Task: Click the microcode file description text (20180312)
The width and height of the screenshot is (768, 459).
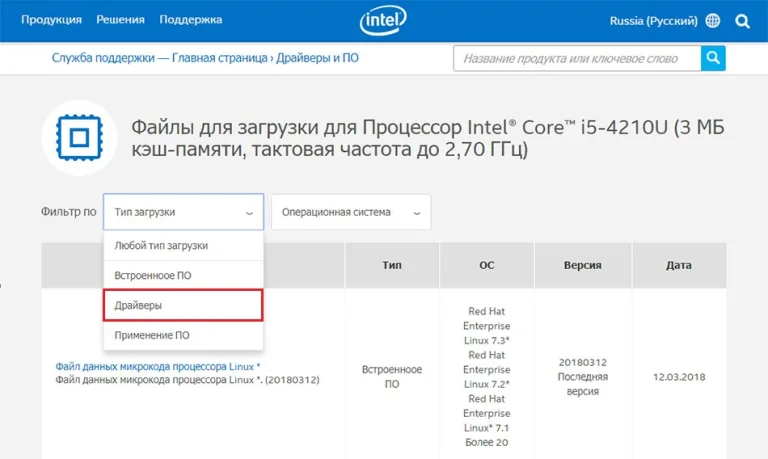Action: 187,380
